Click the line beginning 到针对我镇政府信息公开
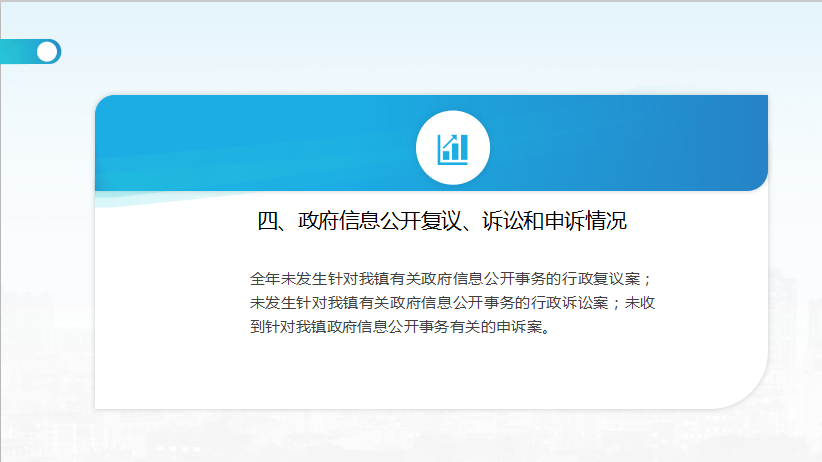Image resolution: width=822 pixels, height=462 pixels. click(401, 327)
